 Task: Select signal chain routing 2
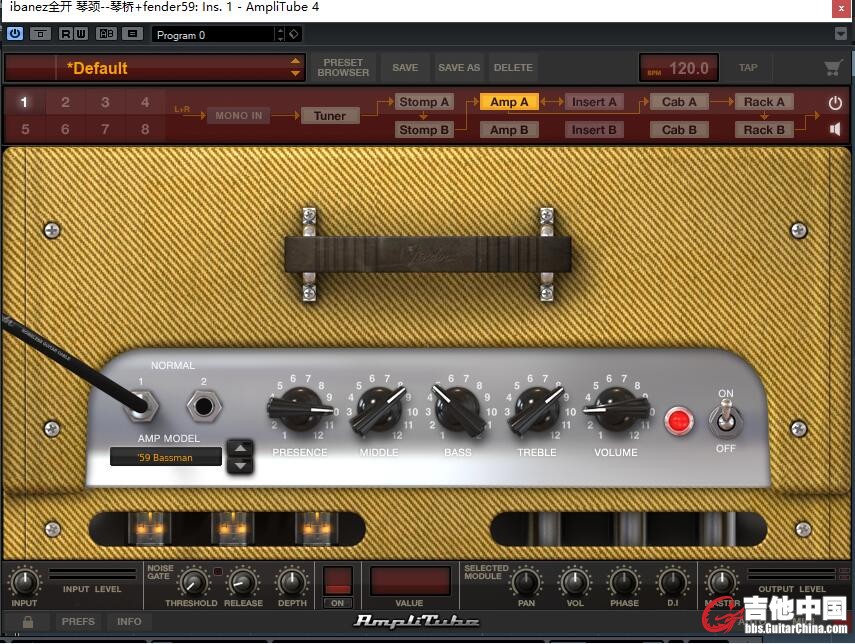65,102
